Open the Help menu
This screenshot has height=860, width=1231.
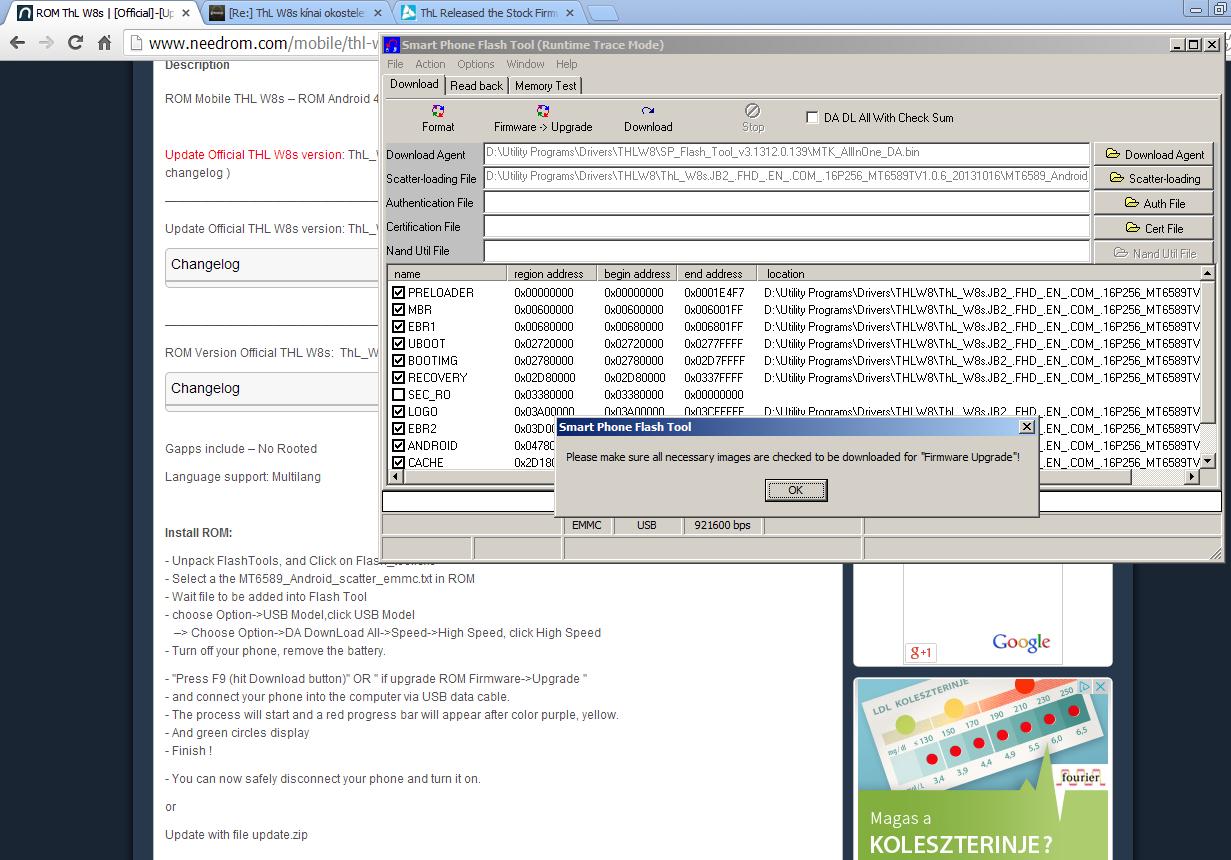tap(567, 64)
